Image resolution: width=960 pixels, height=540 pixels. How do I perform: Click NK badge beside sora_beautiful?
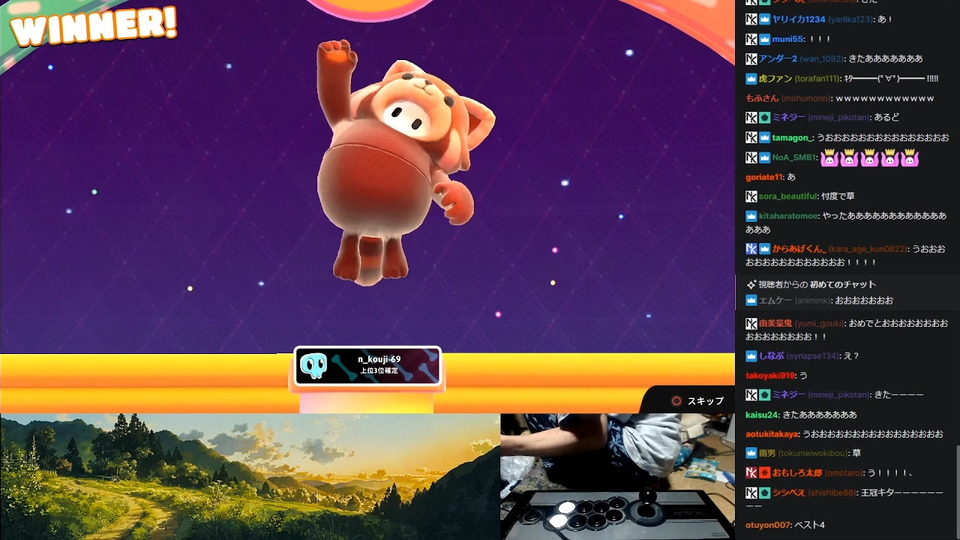[x=751, y=197]
